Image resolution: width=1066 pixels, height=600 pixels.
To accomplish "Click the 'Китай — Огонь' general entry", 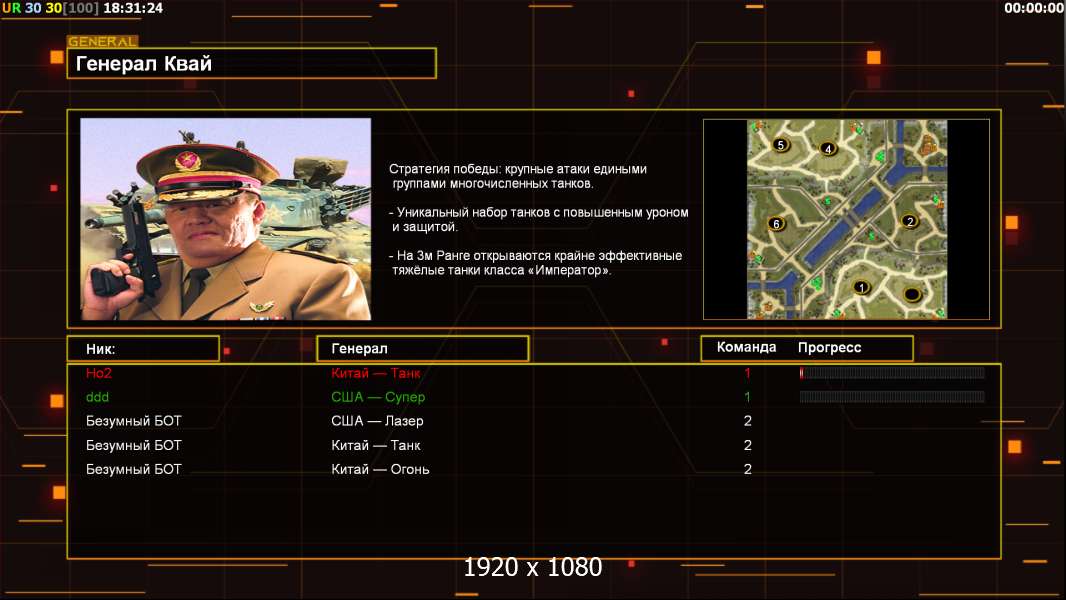I will point(380,469).
